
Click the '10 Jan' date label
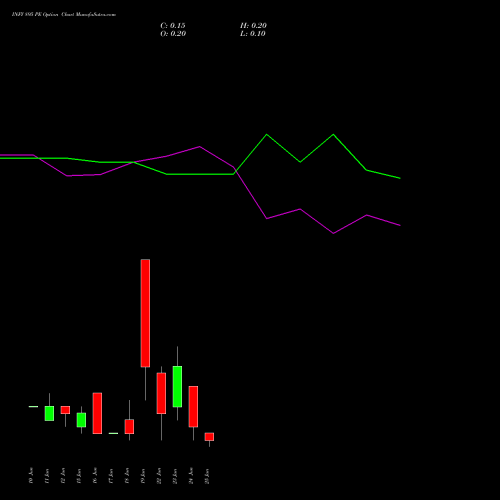(x=31, y=476)
